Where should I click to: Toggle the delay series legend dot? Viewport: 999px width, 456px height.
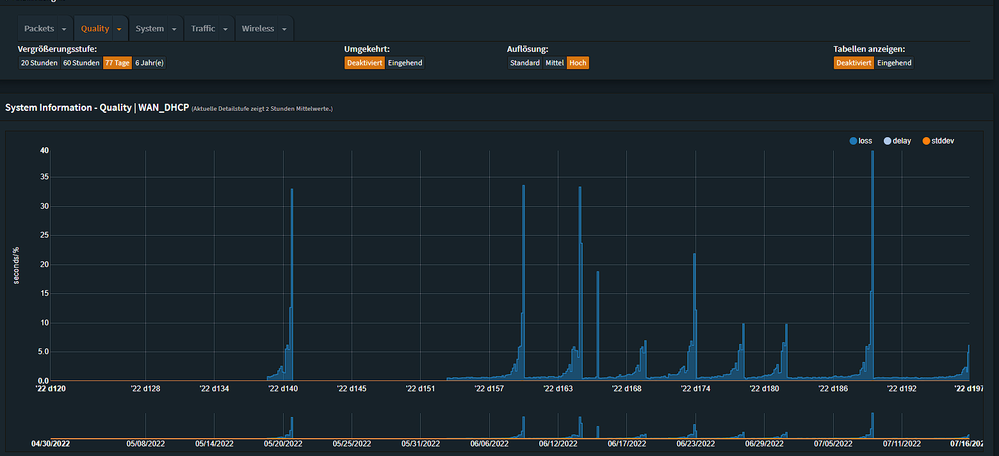click(x=887, y=141)
